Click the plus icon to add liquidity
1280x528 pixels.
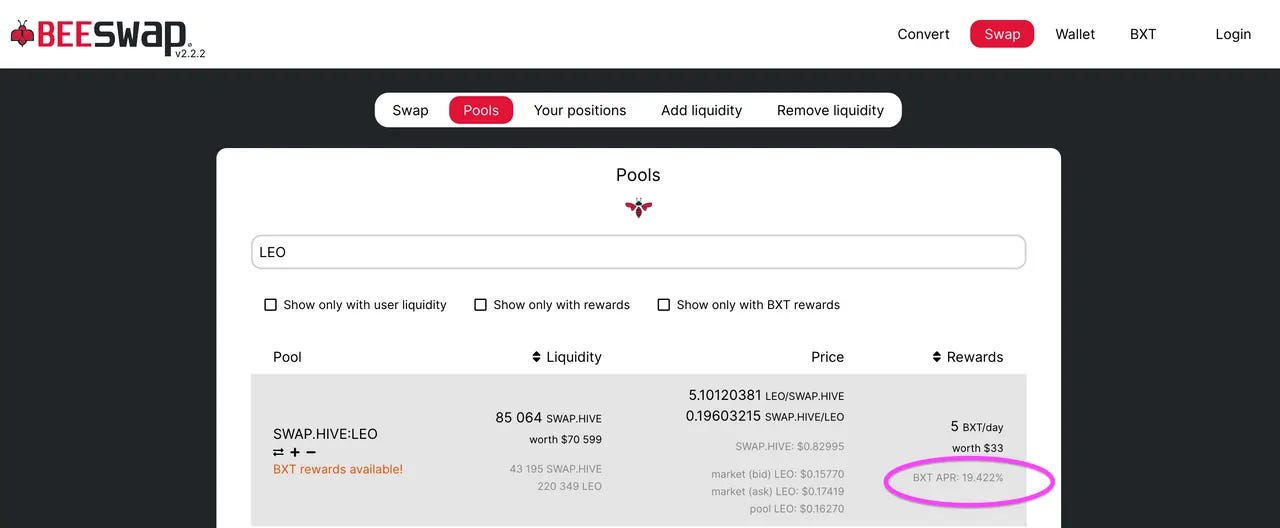(295, 453)
